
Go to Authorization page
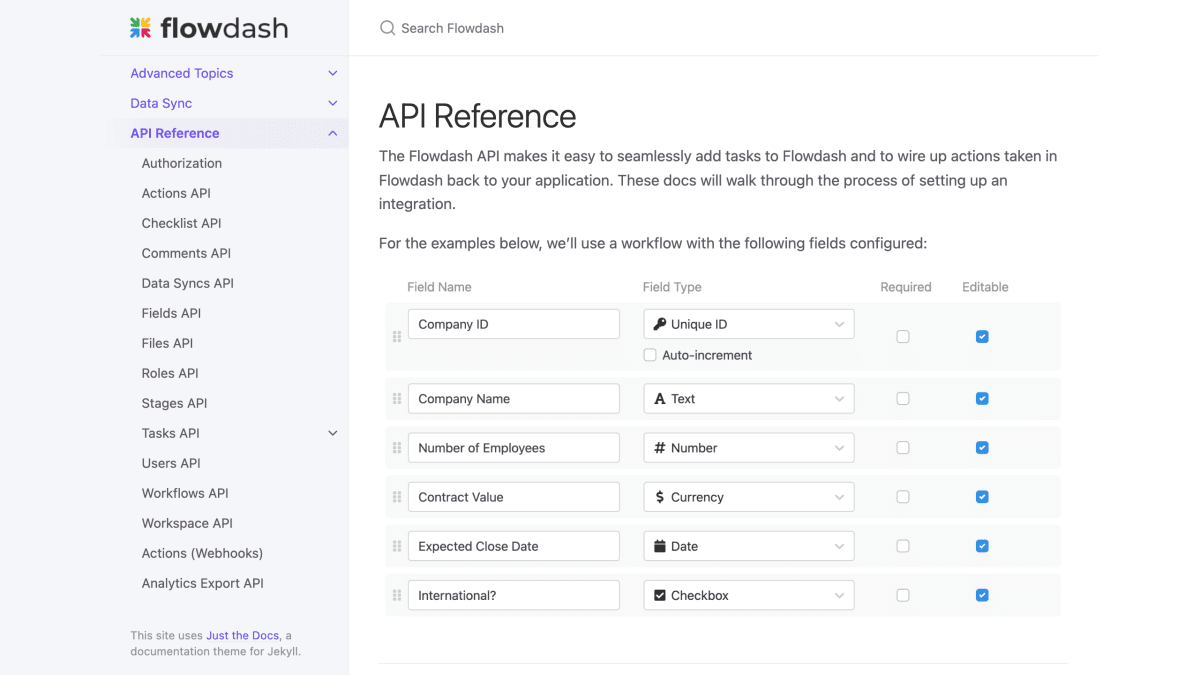point(182,163)
